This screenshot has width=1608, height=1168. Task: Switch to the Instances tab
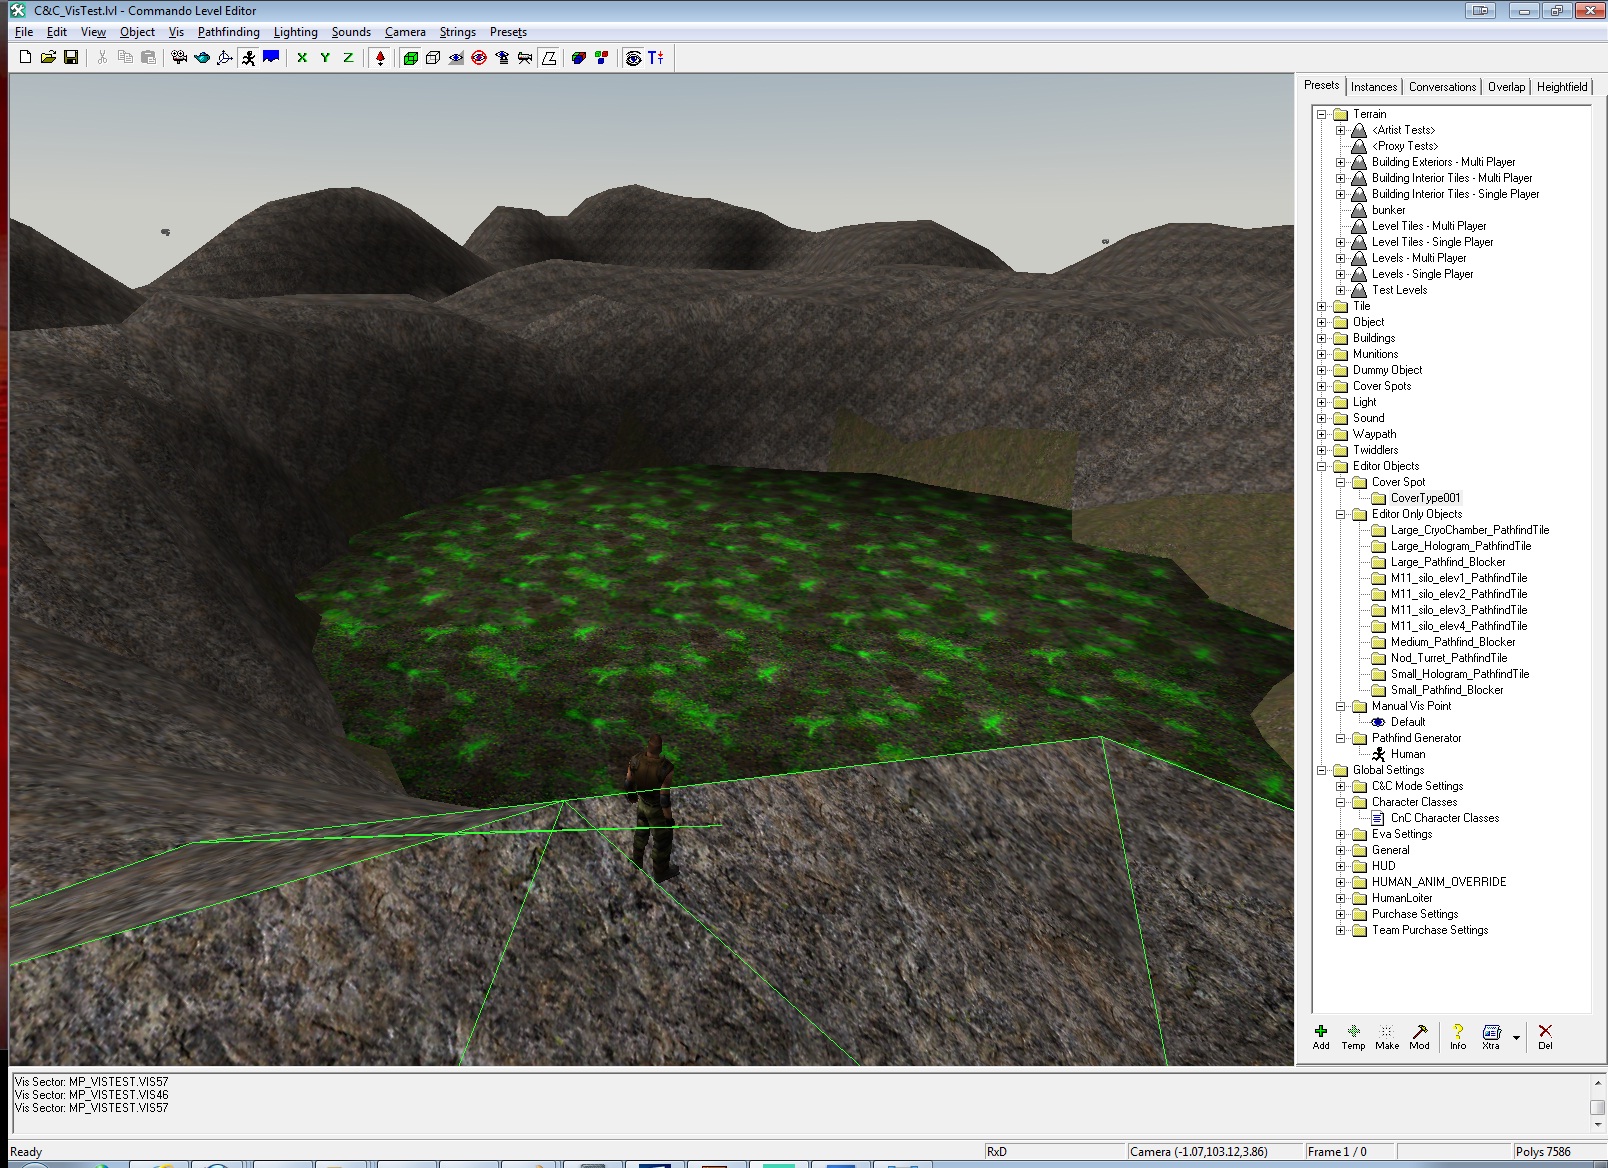point(1373,87)
